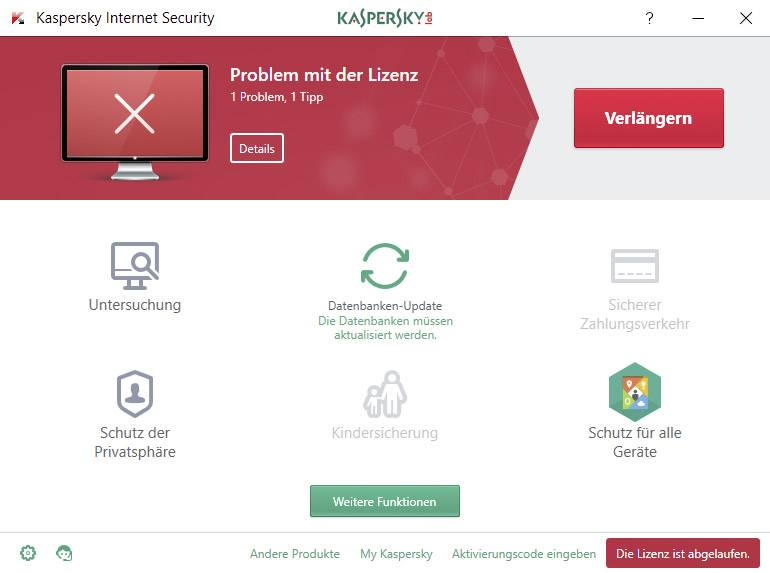Show license problem Details
The height and width of the screenshot is (573, 770).
click(257, 148)
